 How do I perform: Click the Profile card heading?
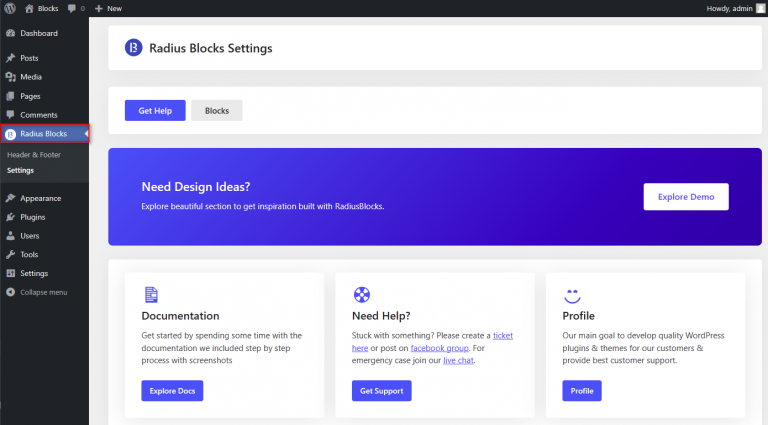coord(578,316)
